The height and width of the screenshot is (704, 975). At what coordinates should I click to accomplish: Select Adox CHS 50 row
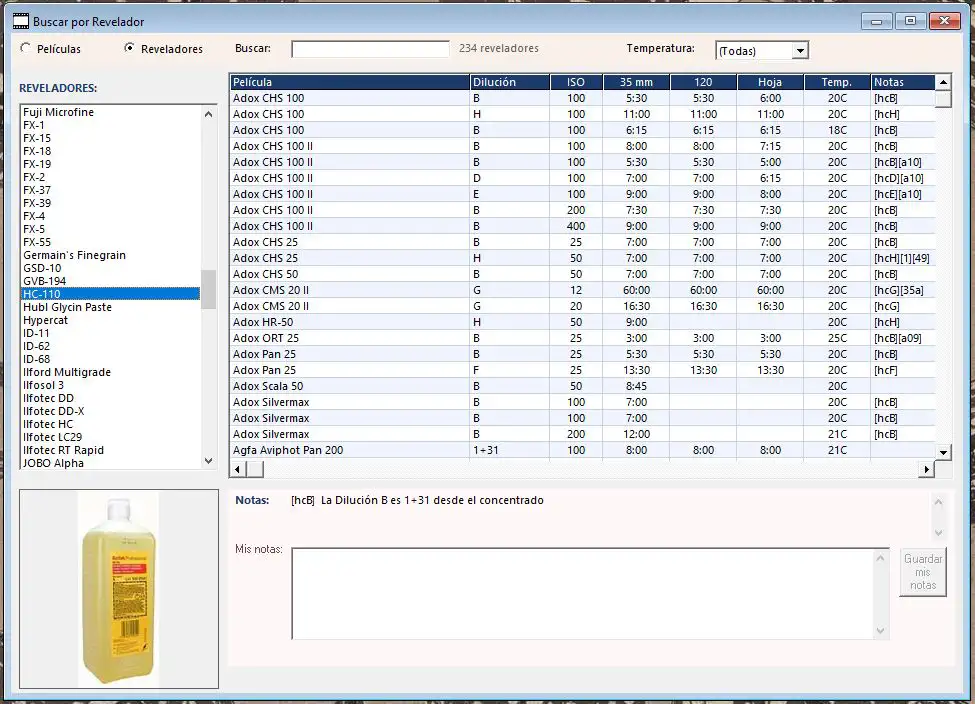click(x=583, y=274)
